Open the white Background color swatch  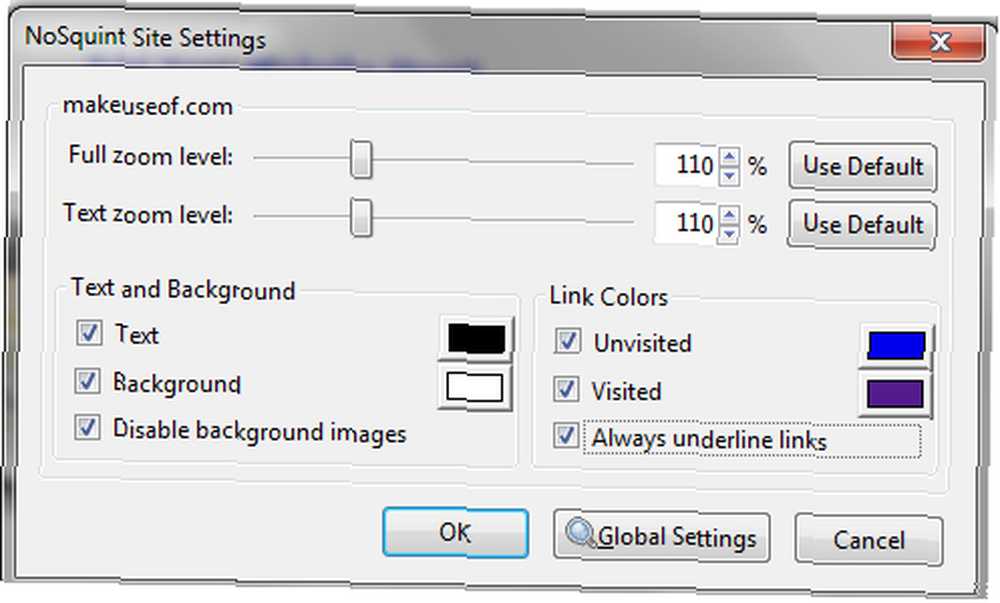[x=476, y=388]
